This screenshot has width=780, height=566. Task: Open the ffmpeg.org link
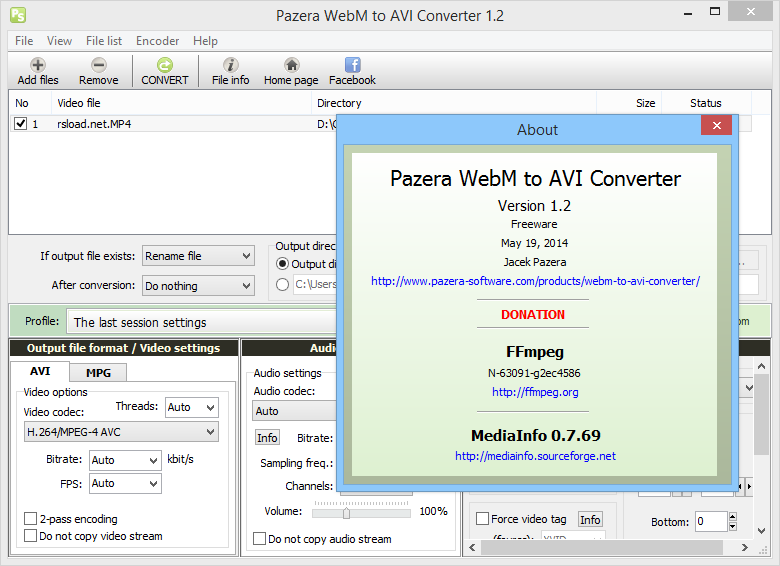point(535,392)
